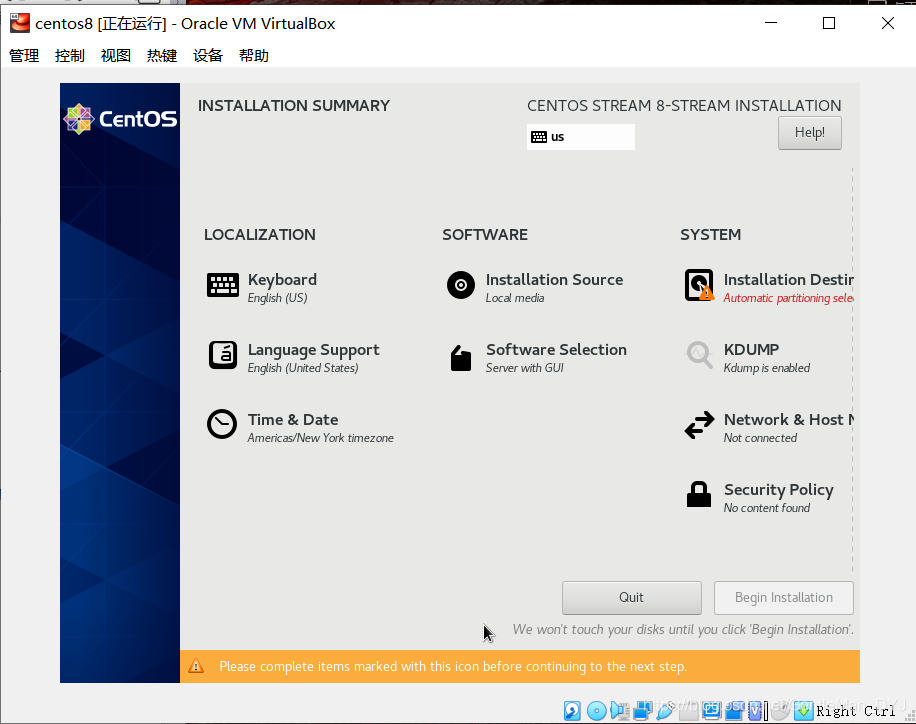The height and width of the screenshot is (724, 916).
Task: Click the CentOS logo in the sidebar
Action: pyautogui.click(x=120, y=119)
